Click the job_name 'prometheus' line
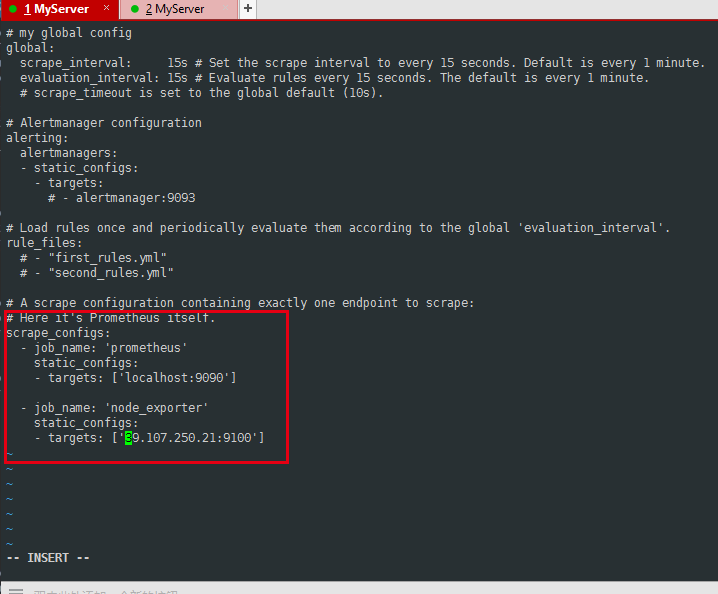The image size is (718, 594). click(x=104, y=348)
